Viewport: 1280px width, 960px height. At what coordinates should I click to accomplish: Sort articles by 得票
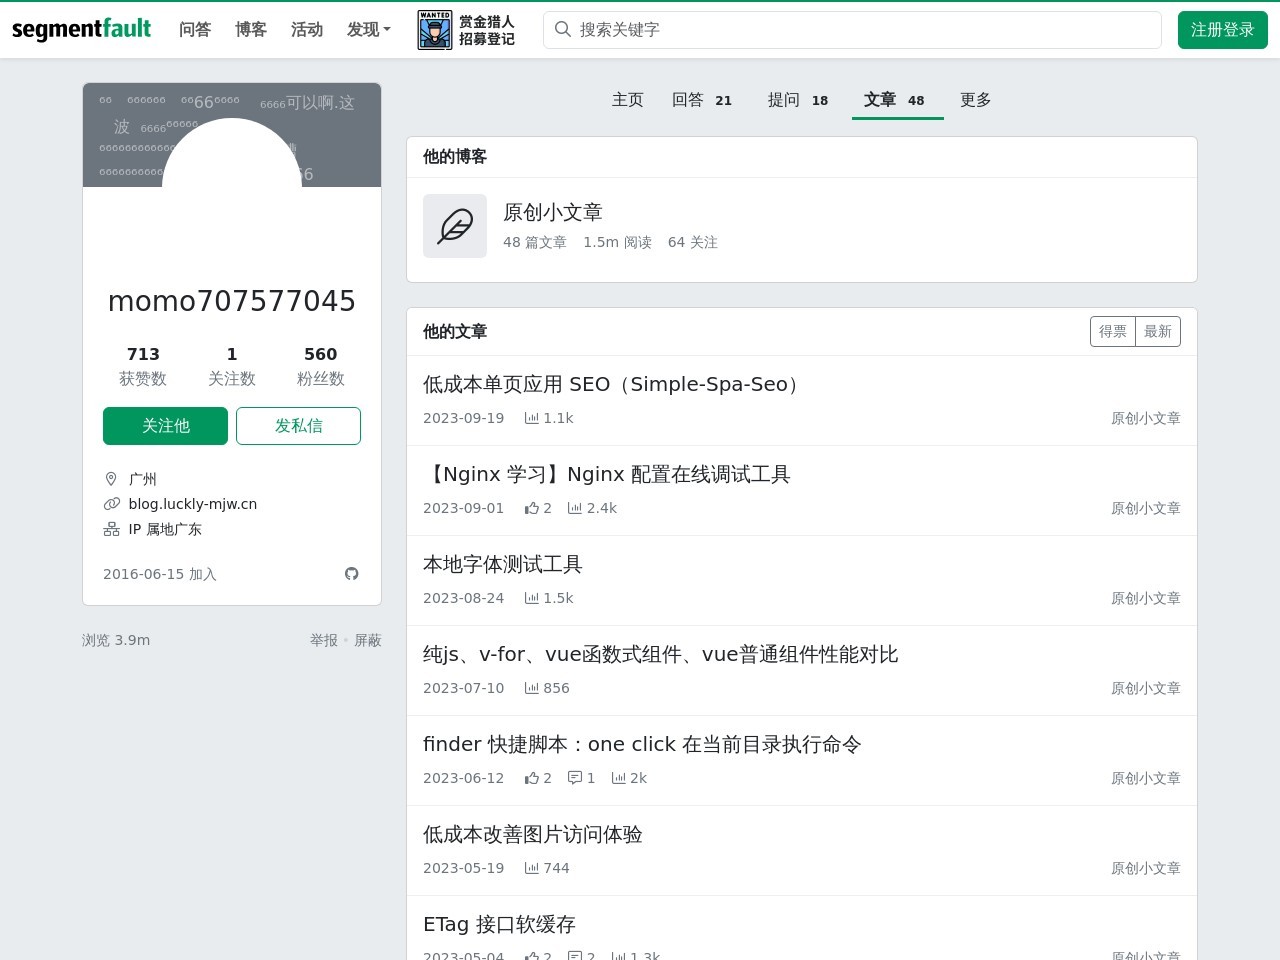point(1112,332)
